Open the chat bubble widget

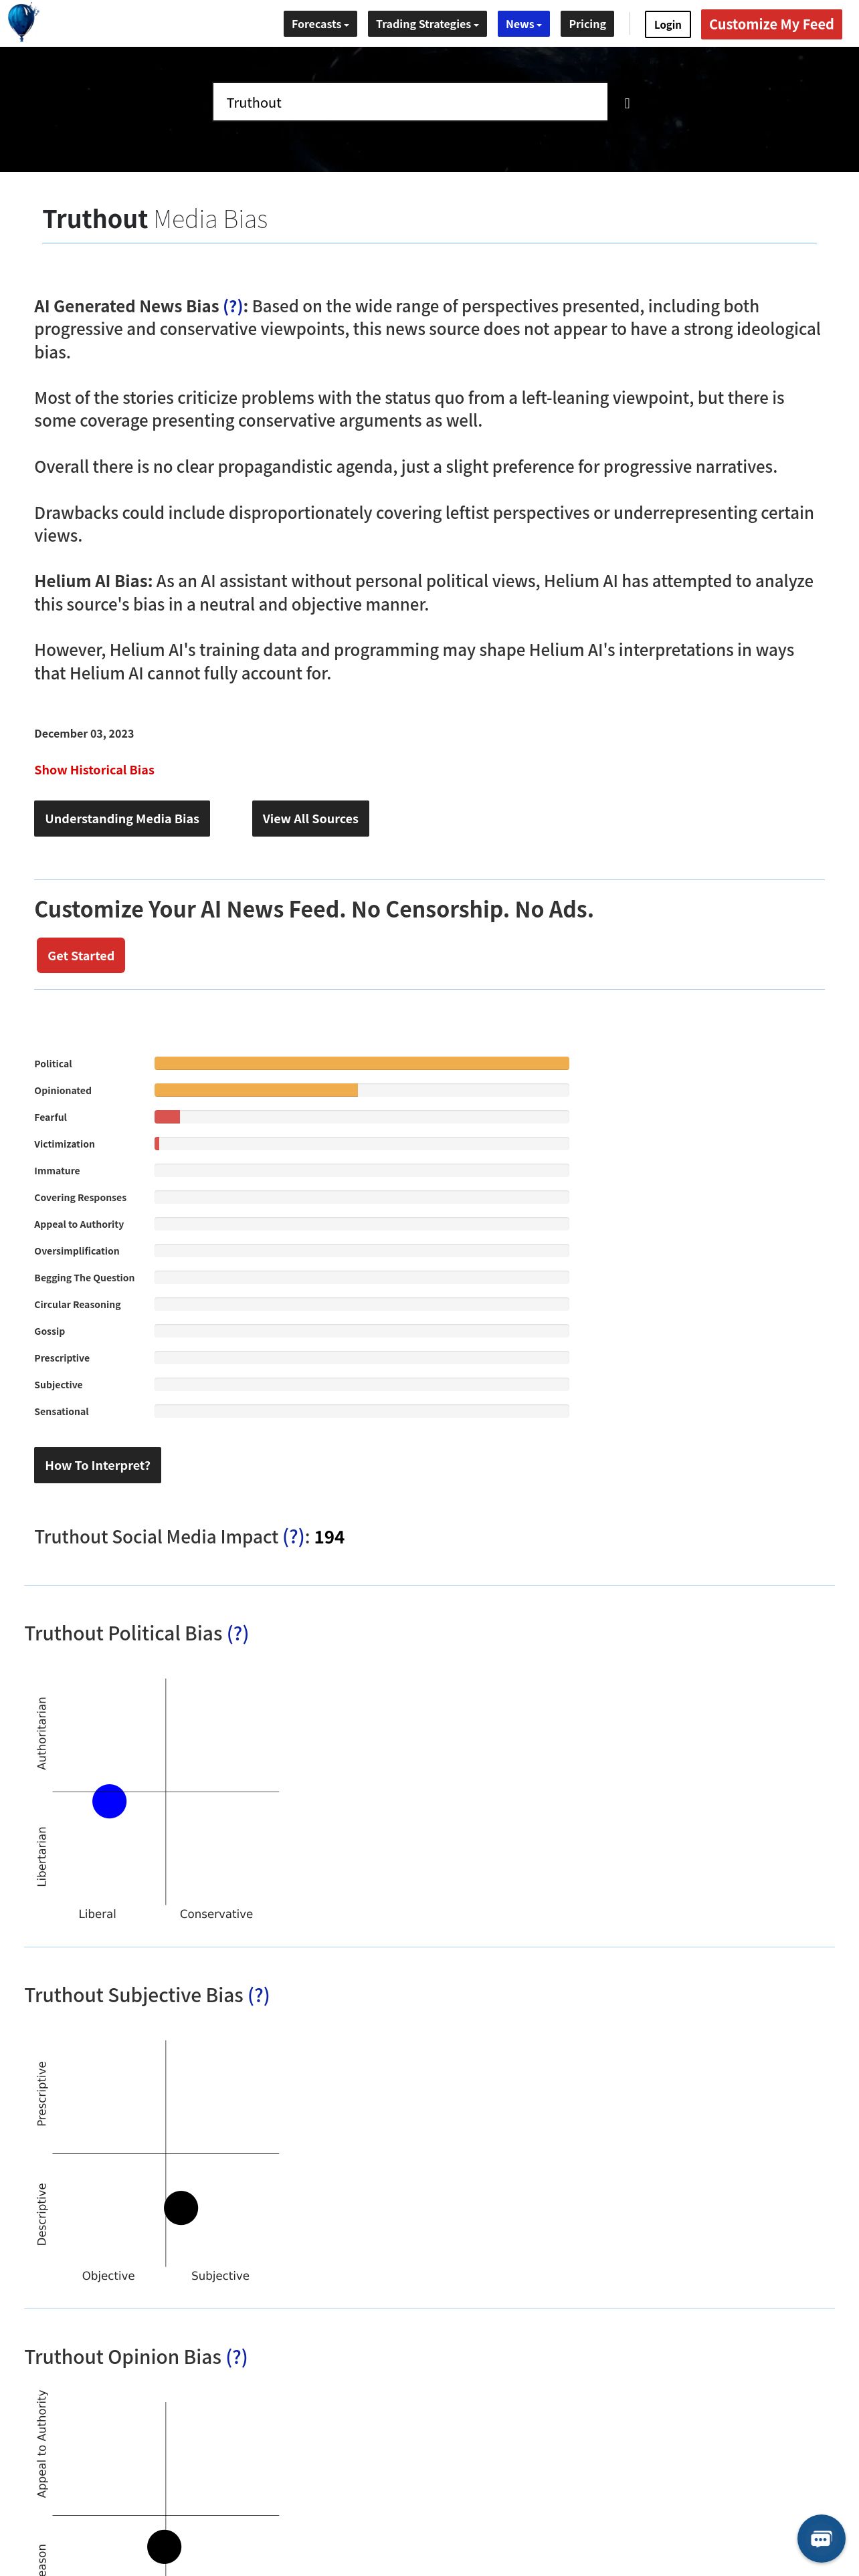821,2539
